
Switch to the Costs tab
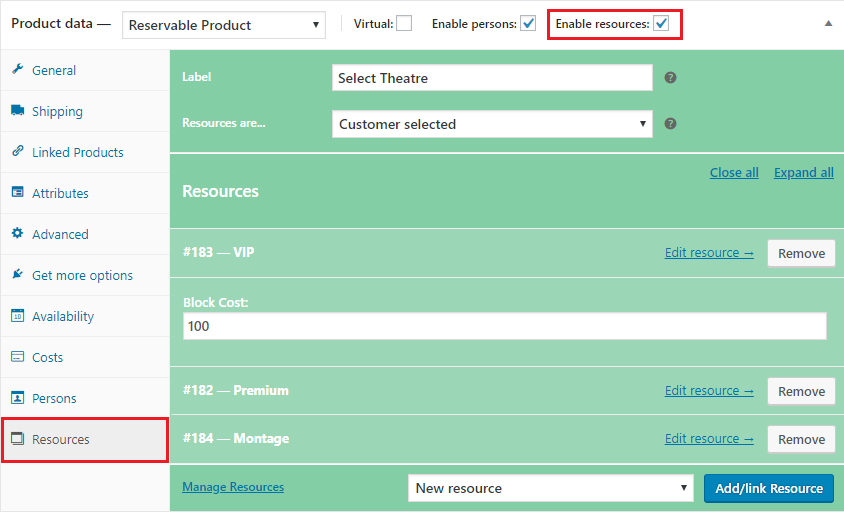tap(47, 357)
